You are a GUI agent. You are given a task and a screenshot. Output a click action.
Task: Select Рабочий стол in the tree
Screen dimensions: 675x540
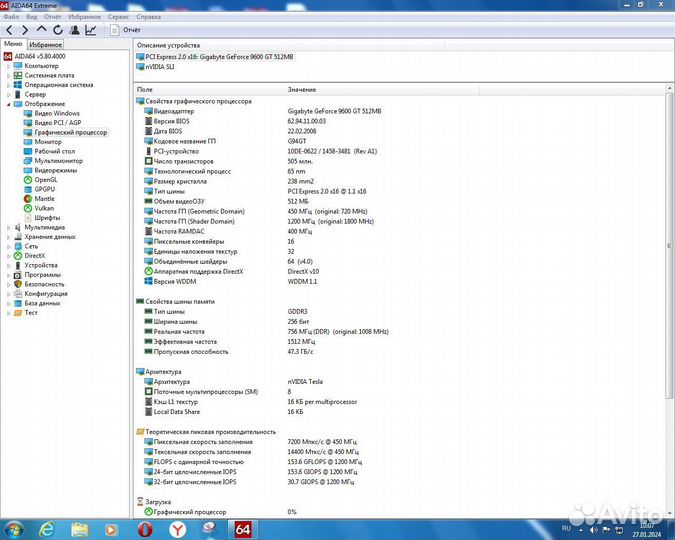[55, 151]
